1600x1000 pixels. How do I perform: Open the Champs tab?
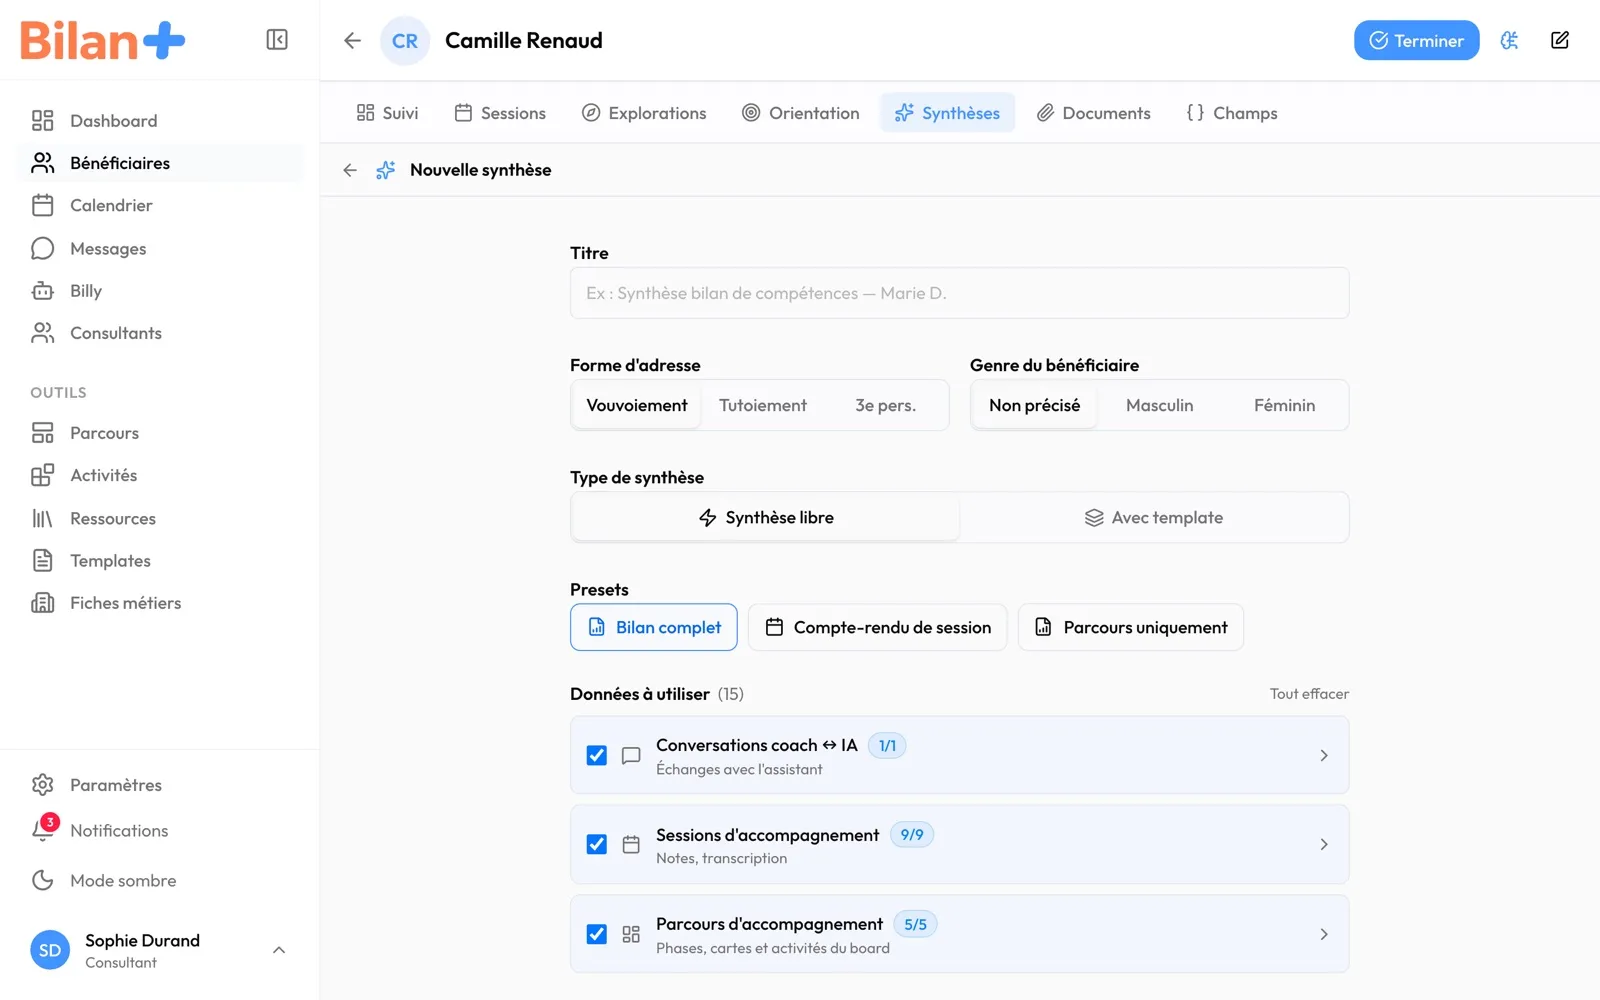click(1232, 113)
